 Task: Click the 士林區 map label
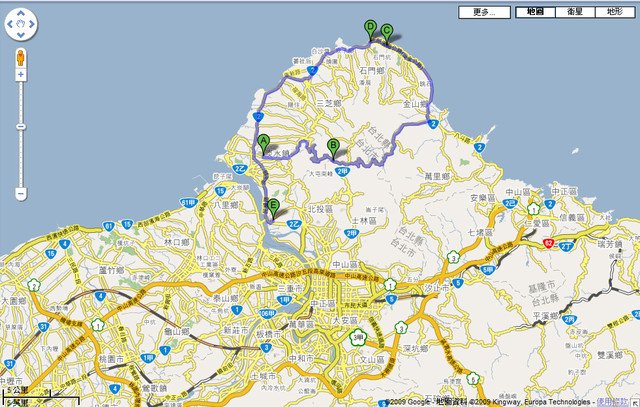[x=364, y=221]
